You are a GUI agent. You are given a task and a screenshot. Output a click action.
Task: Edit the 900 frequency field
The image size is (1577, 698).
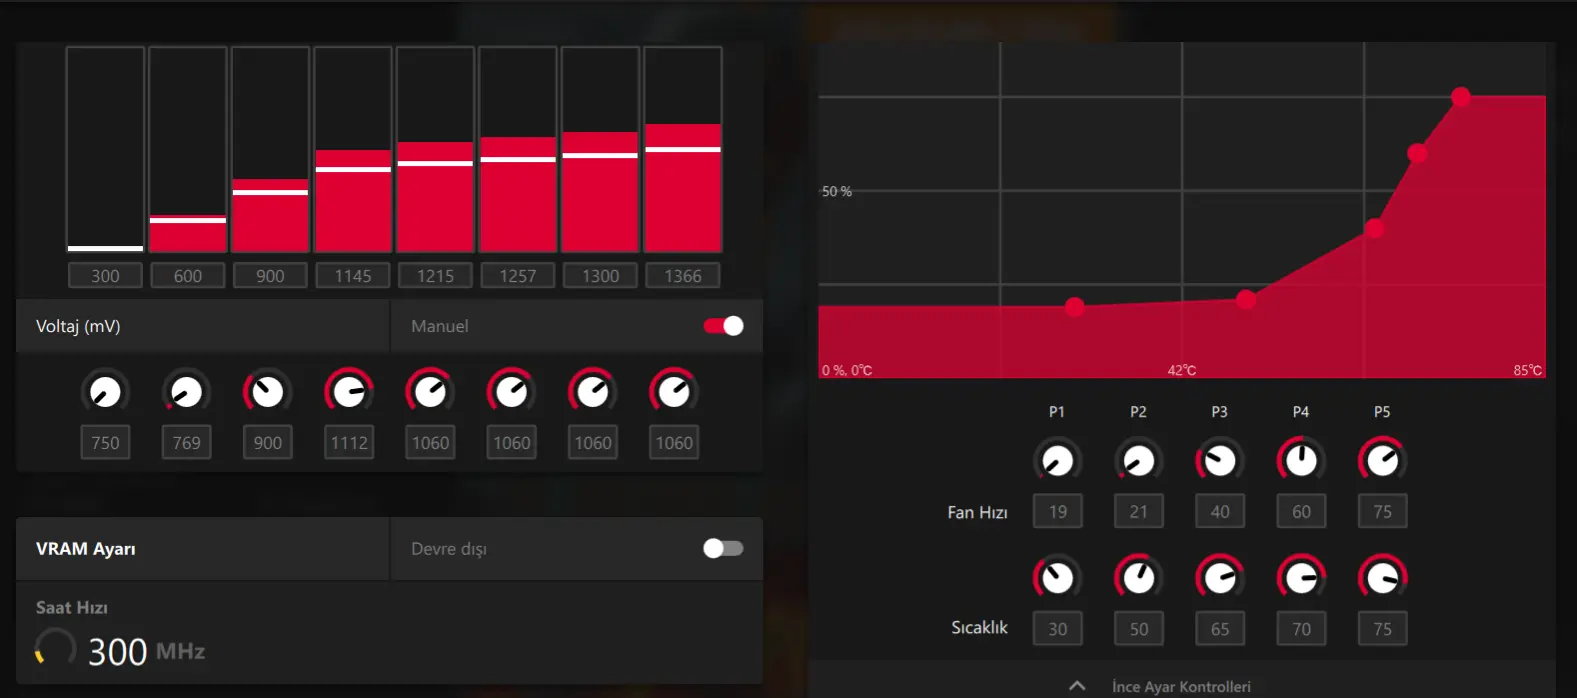point(270,275)
